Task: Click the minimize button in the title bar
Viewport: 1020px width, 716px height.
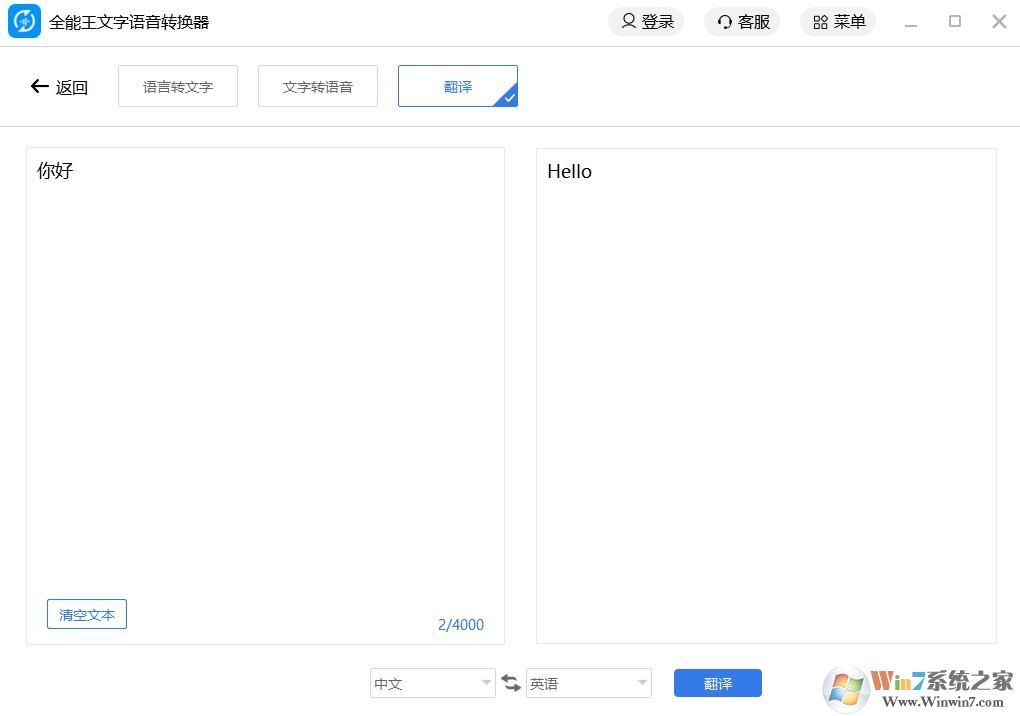Action: [911, 21]
